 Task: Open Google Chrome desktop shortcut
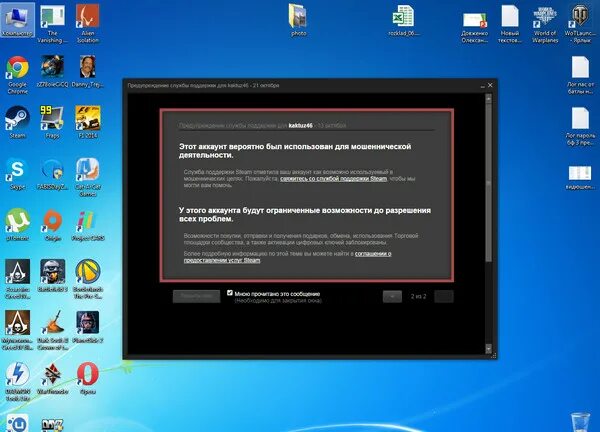tap(18, 75)
